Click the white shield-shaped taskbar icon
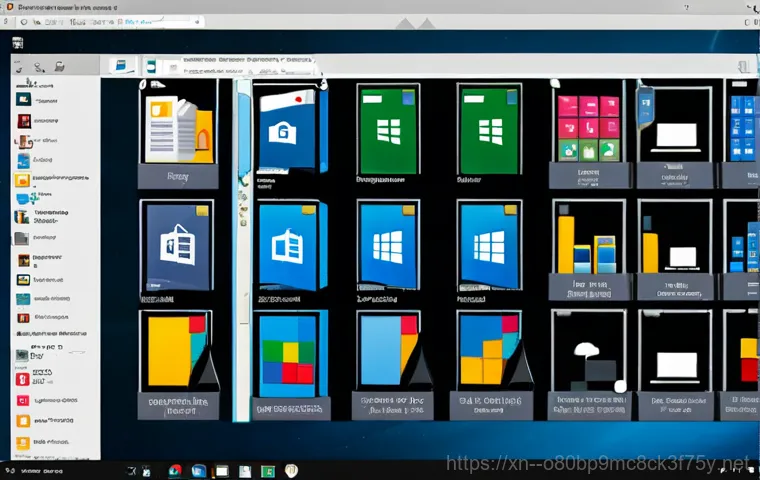 pyautogui.click(x=291, y=470)
